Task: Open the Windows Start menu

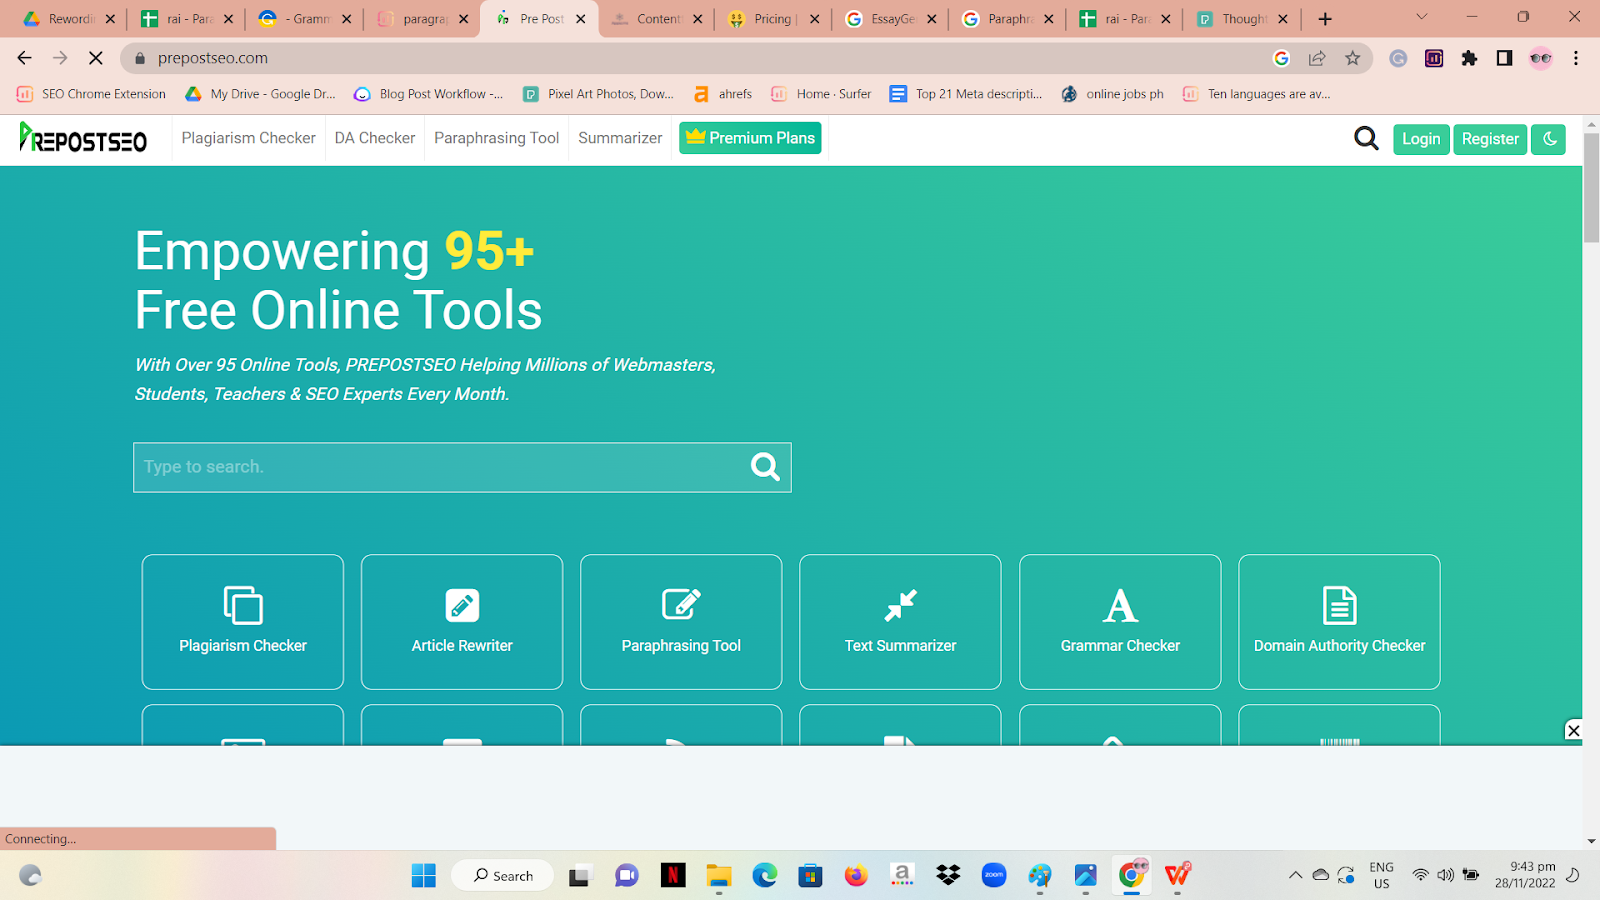Action: tap(424, 876)
